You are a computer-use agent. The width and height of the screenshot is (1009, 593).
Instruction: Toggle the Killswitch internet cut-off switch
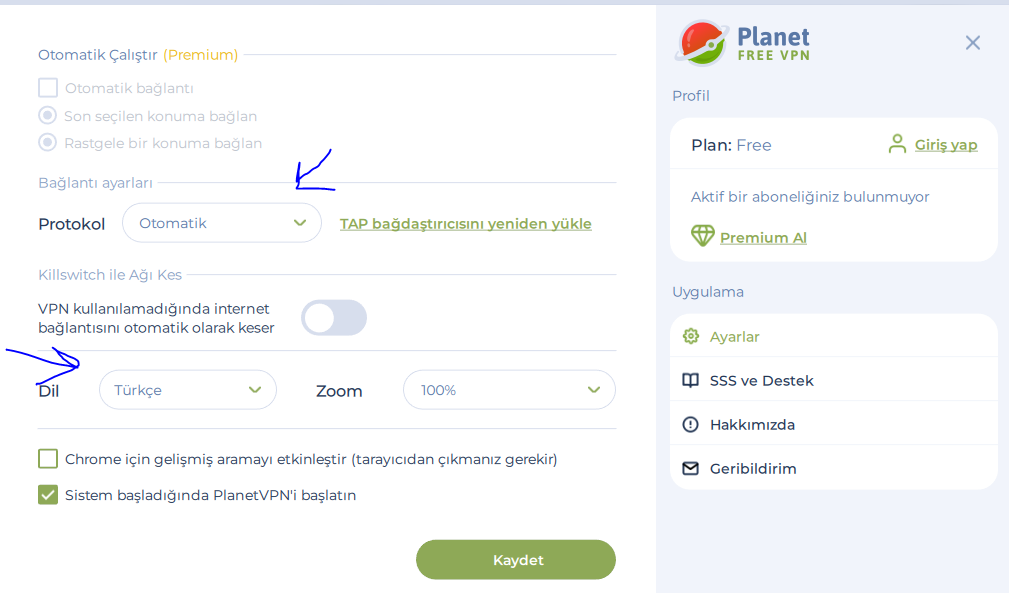point(334,318)
